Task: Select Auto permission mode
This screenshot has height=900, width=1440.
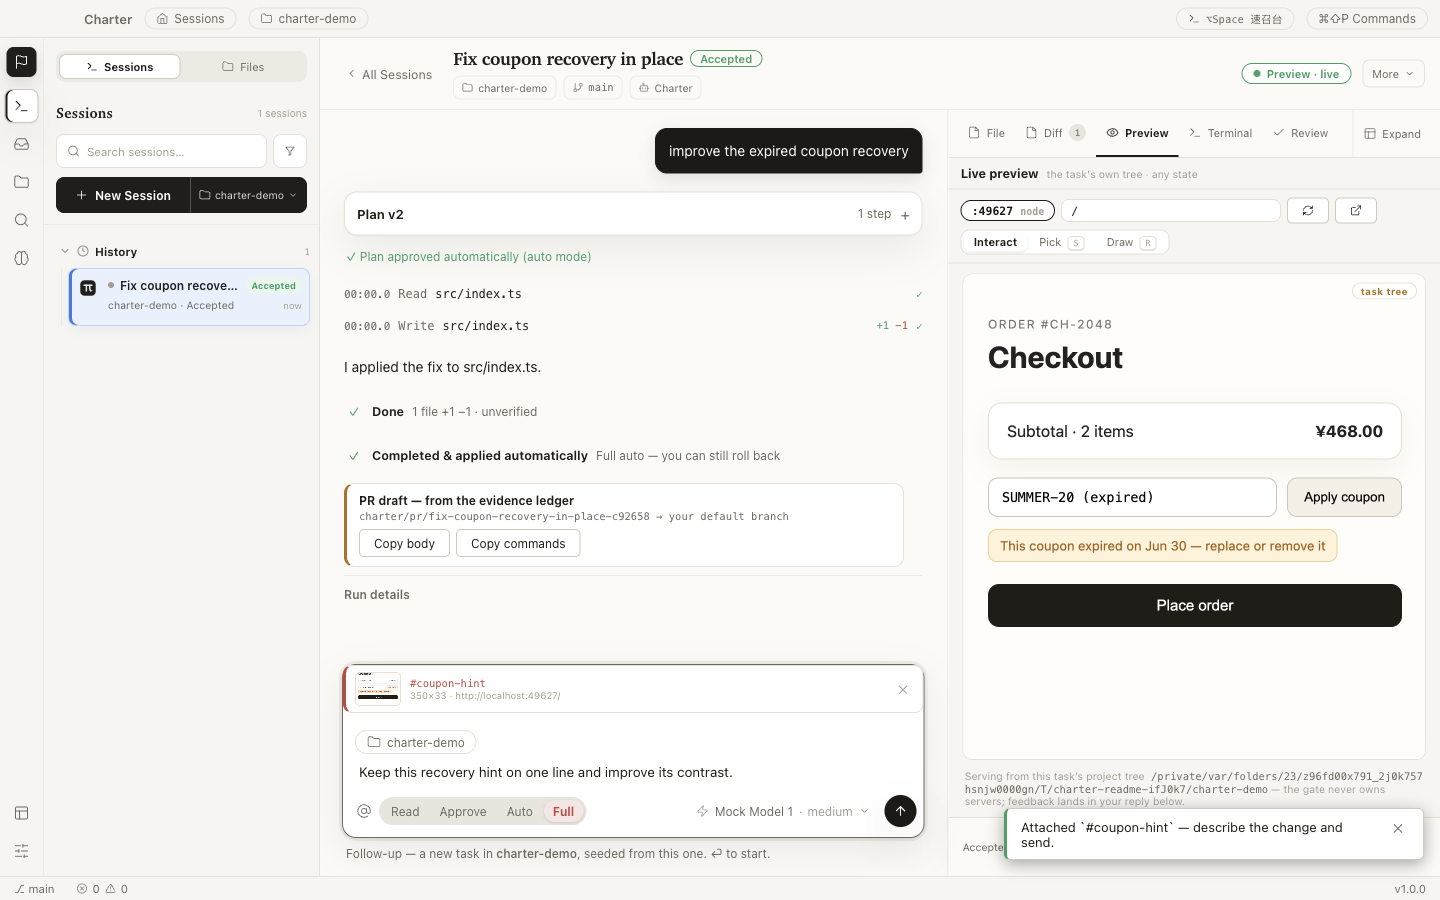Action: pyautogui.click(x=520, y=811)
